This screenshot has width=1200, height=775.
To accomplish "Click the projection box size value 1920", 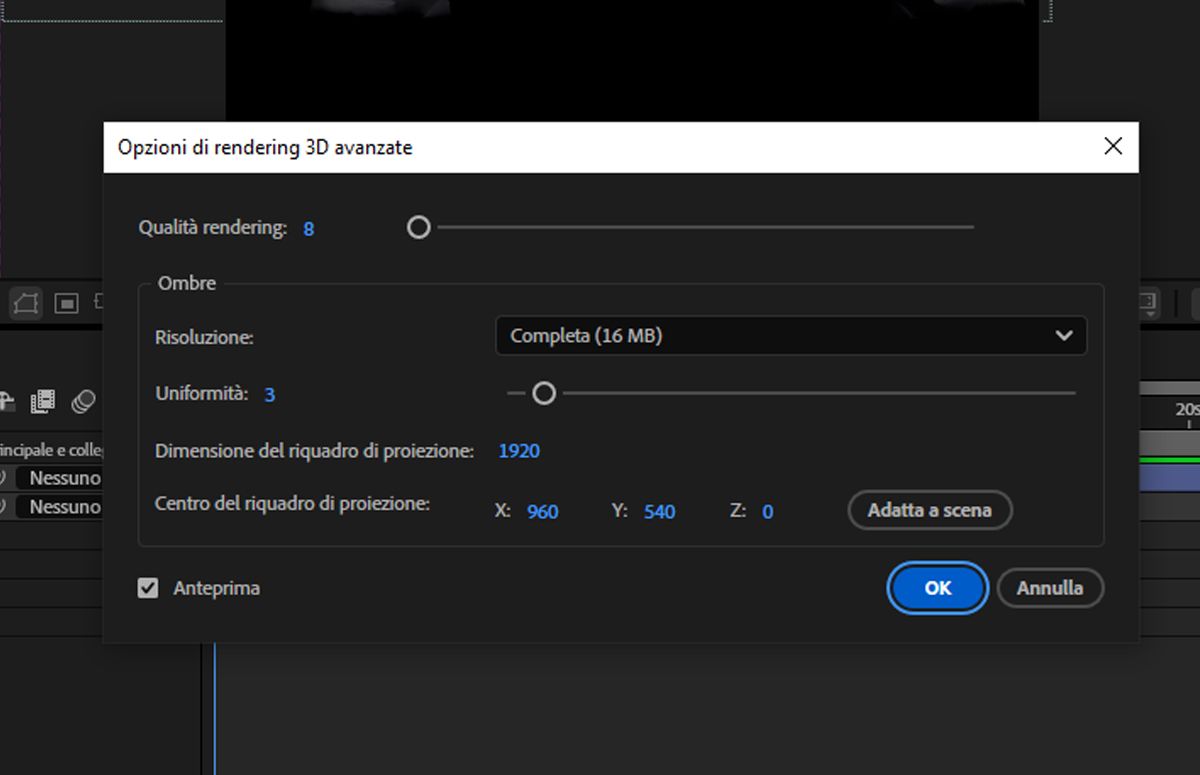I will click(x=518, y=451).
